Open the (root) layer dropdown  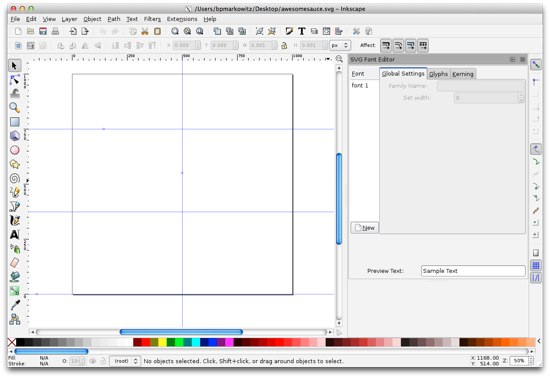[x=125, y=361]
